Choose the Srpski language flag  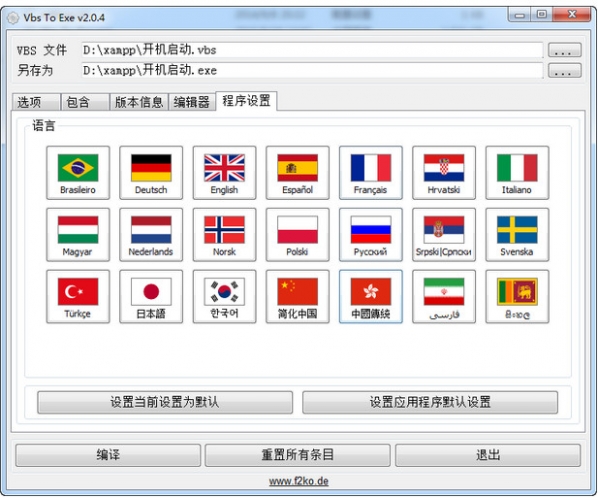pyautogui.click(x=444, y=235)
